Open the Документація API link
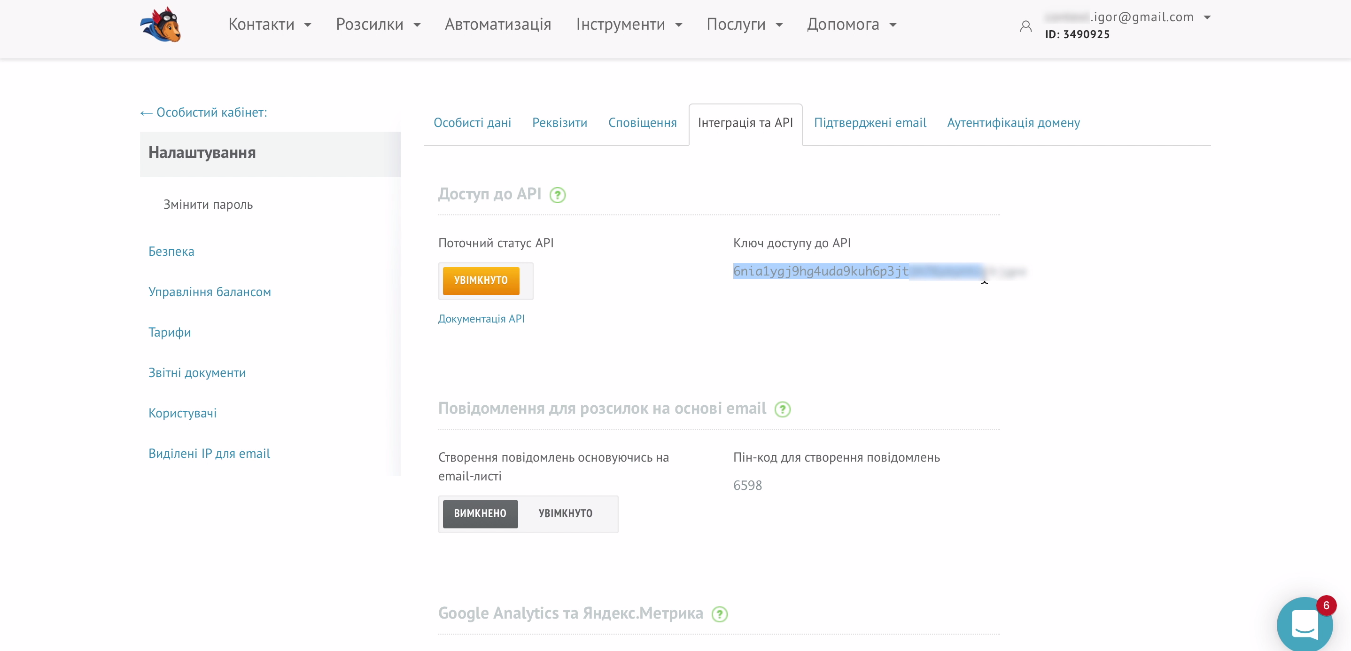The image size is (1351, 651). 481,319
